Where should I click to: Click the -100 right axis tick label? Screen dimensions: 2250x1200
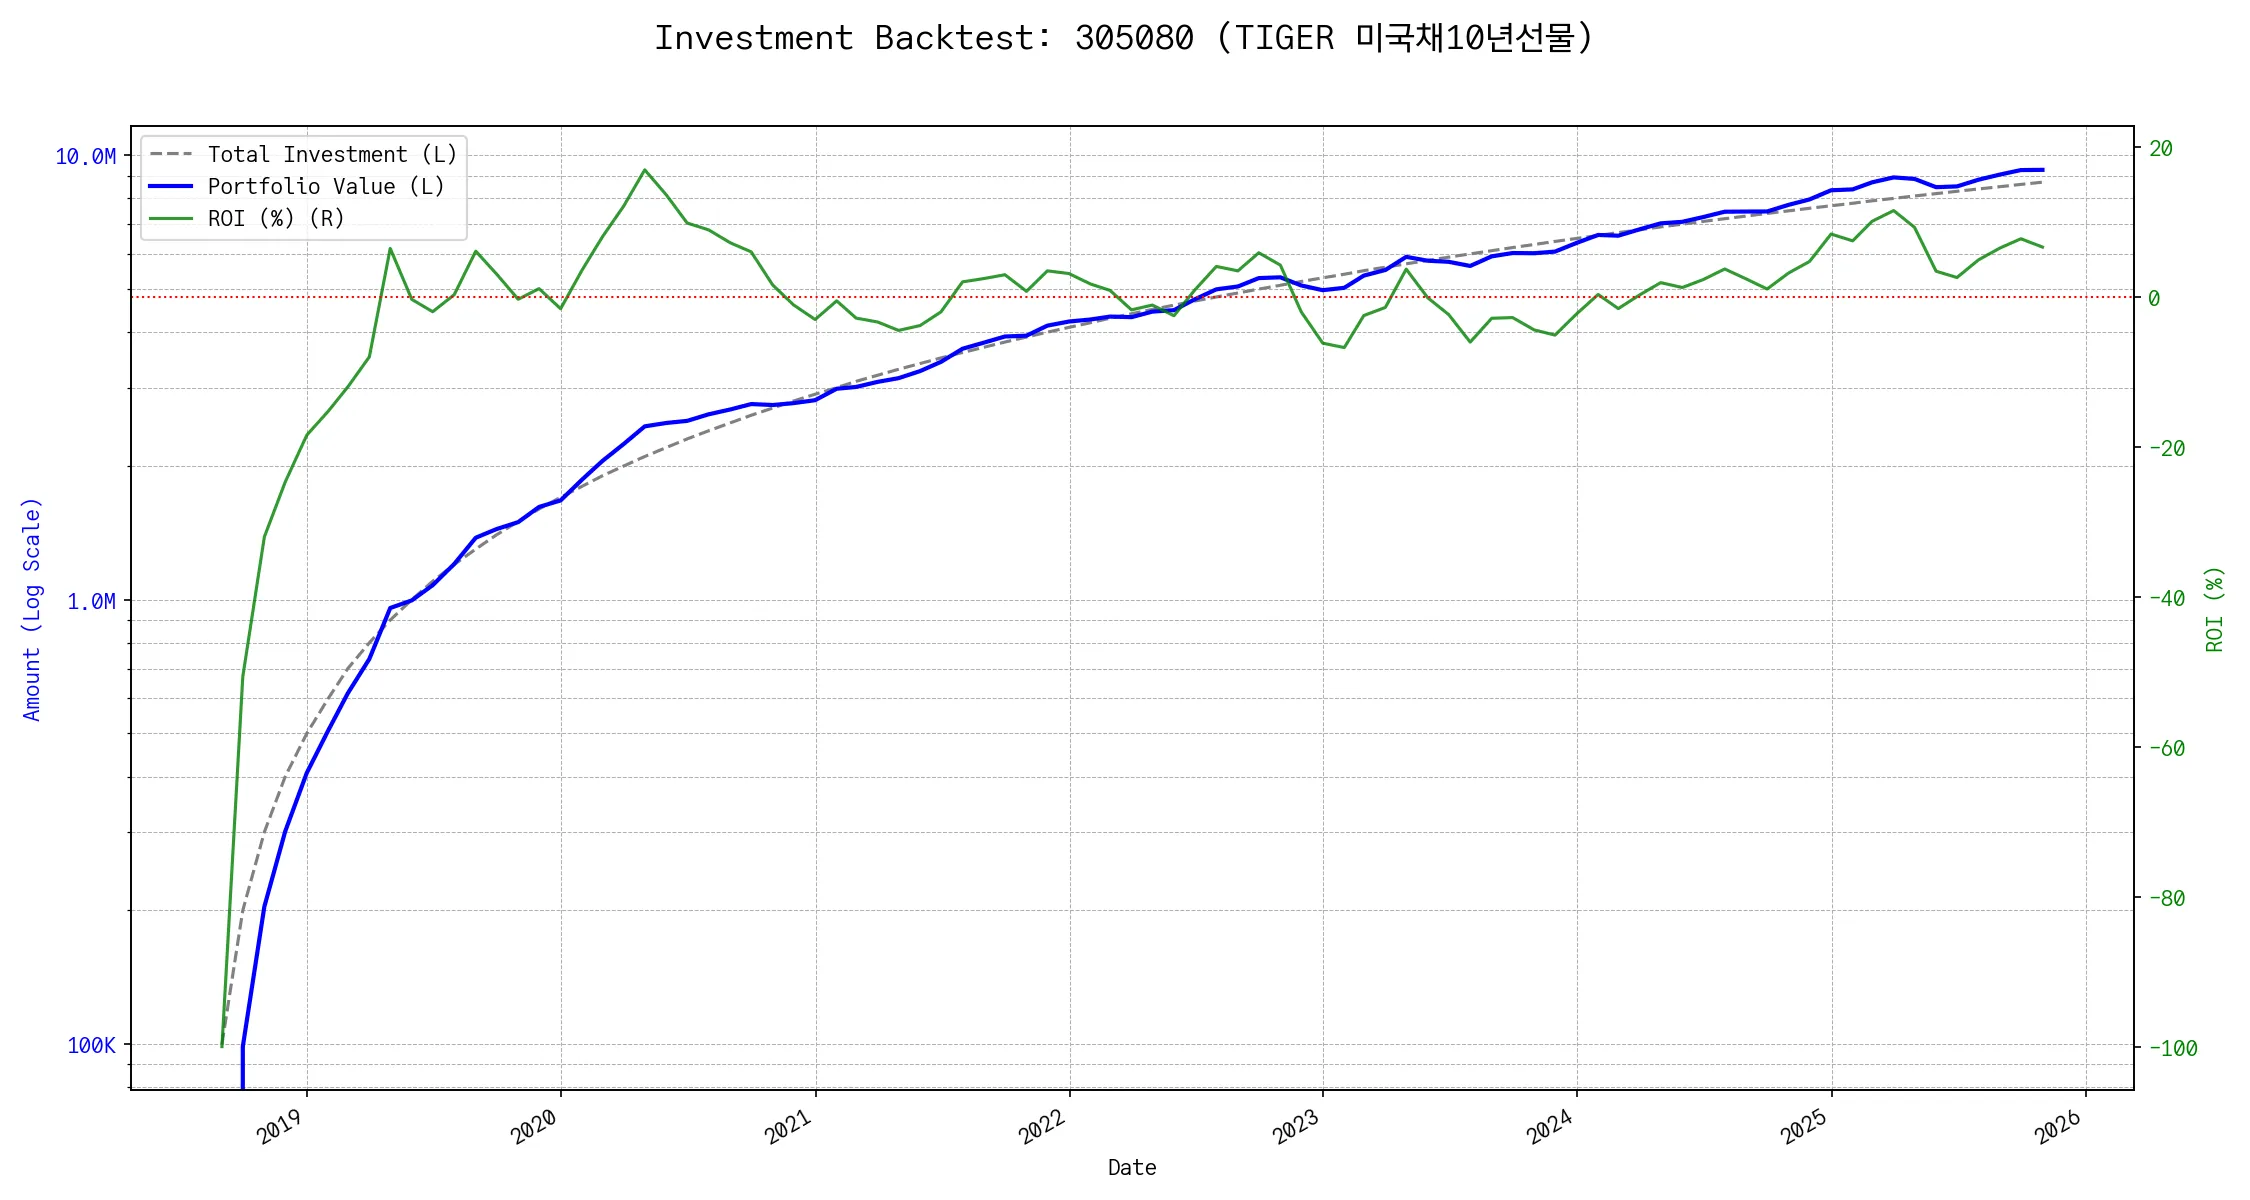click(2173, 1049)
